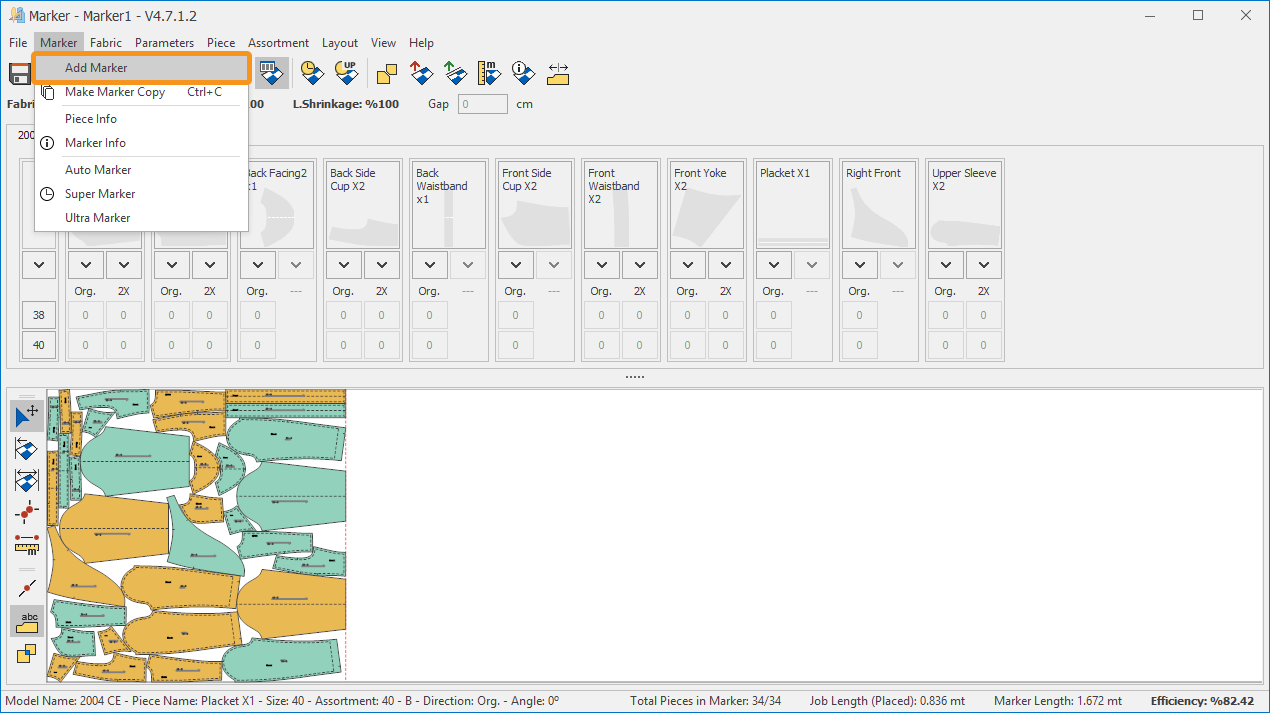This screenshot has height=713, width=1270.
Task: Open the Assortment menu
Action: [x=278, y=43]
